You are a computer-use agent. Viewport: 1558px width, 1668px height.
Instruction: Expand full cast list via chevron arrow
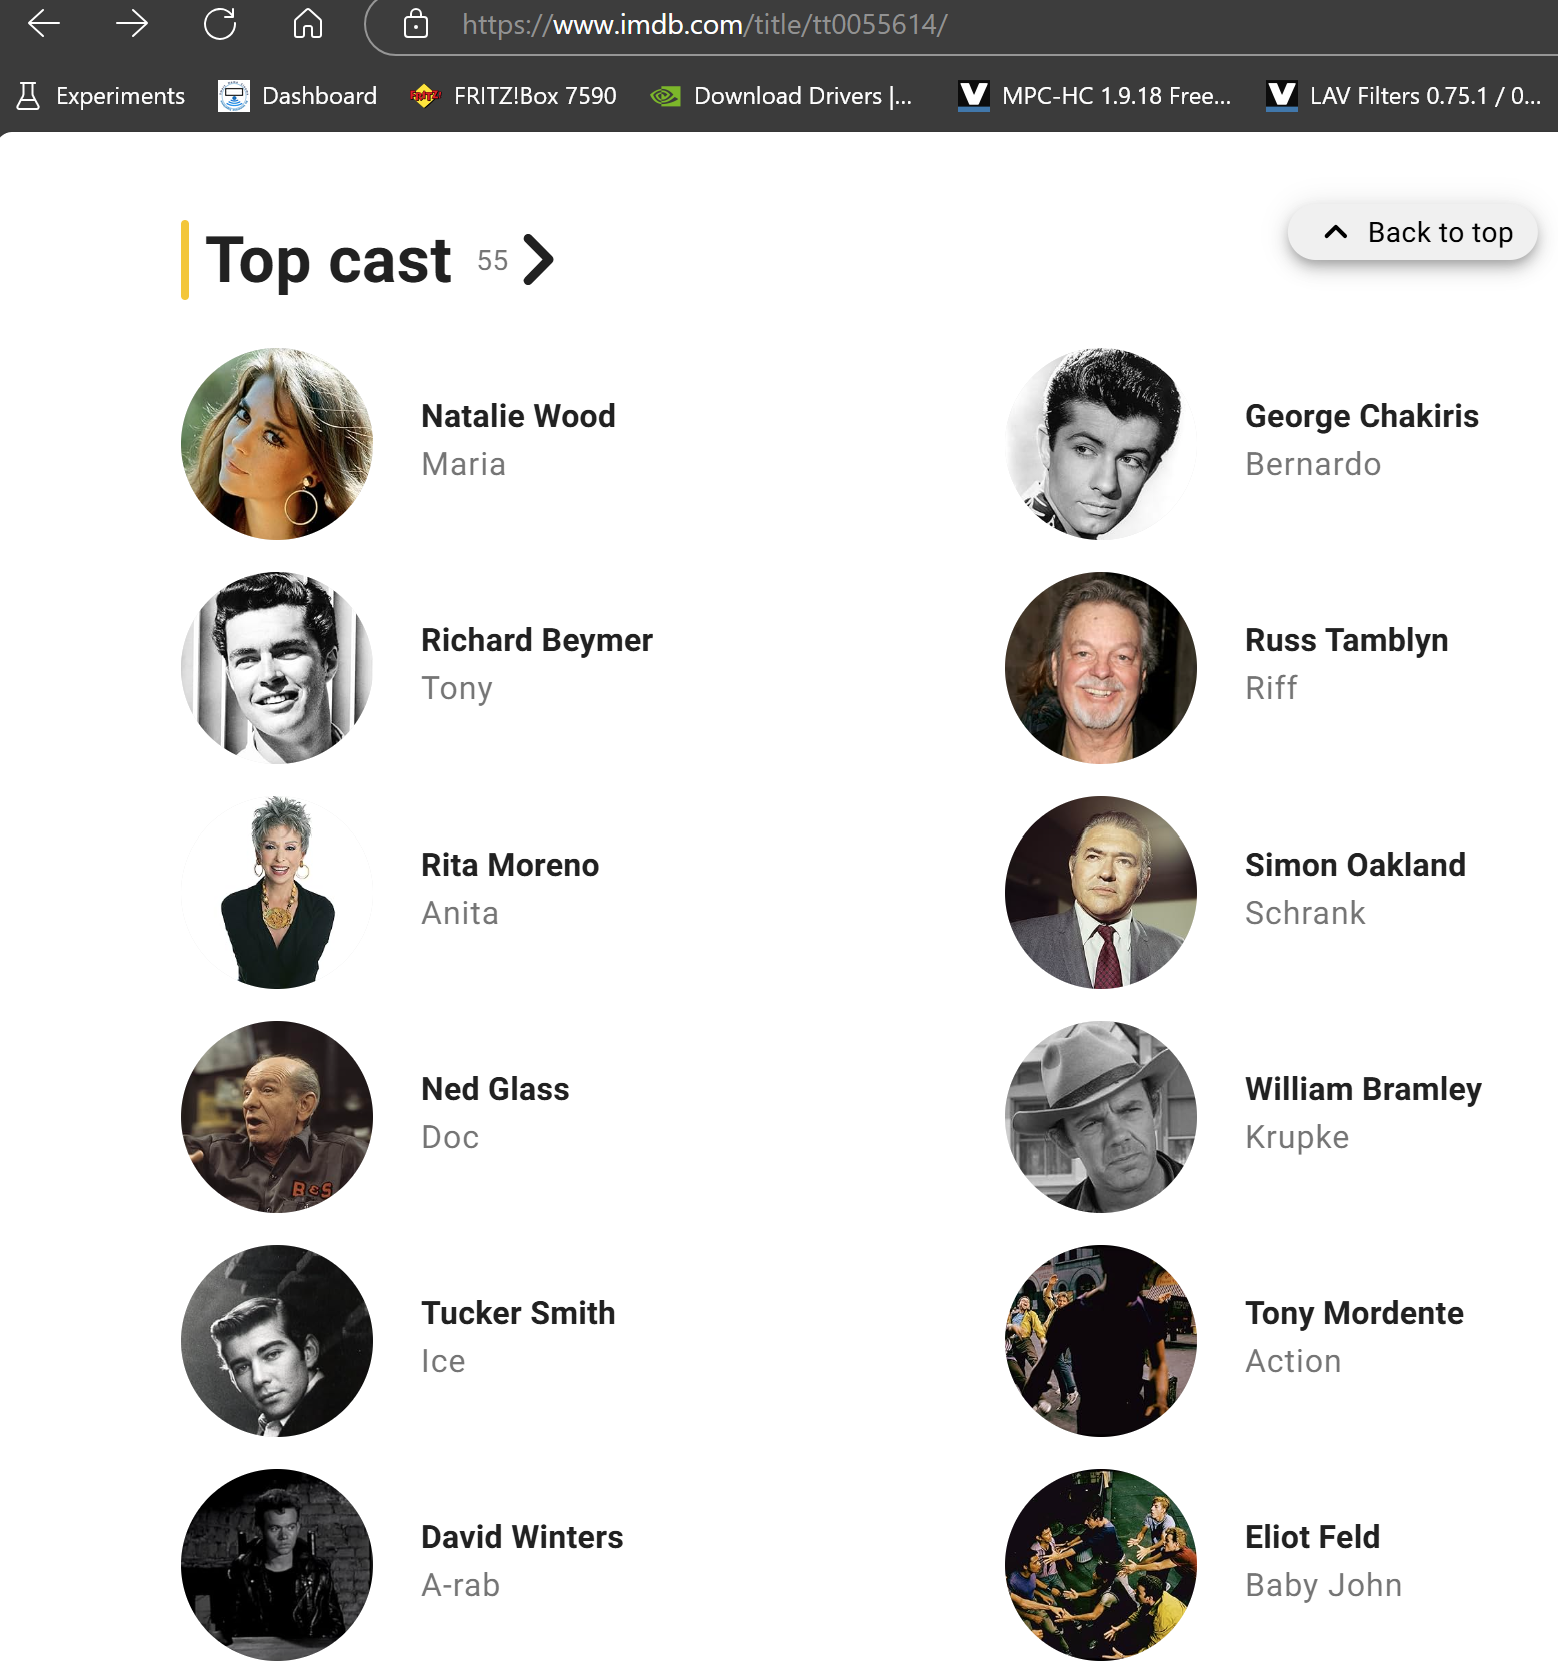coord(538,260)
